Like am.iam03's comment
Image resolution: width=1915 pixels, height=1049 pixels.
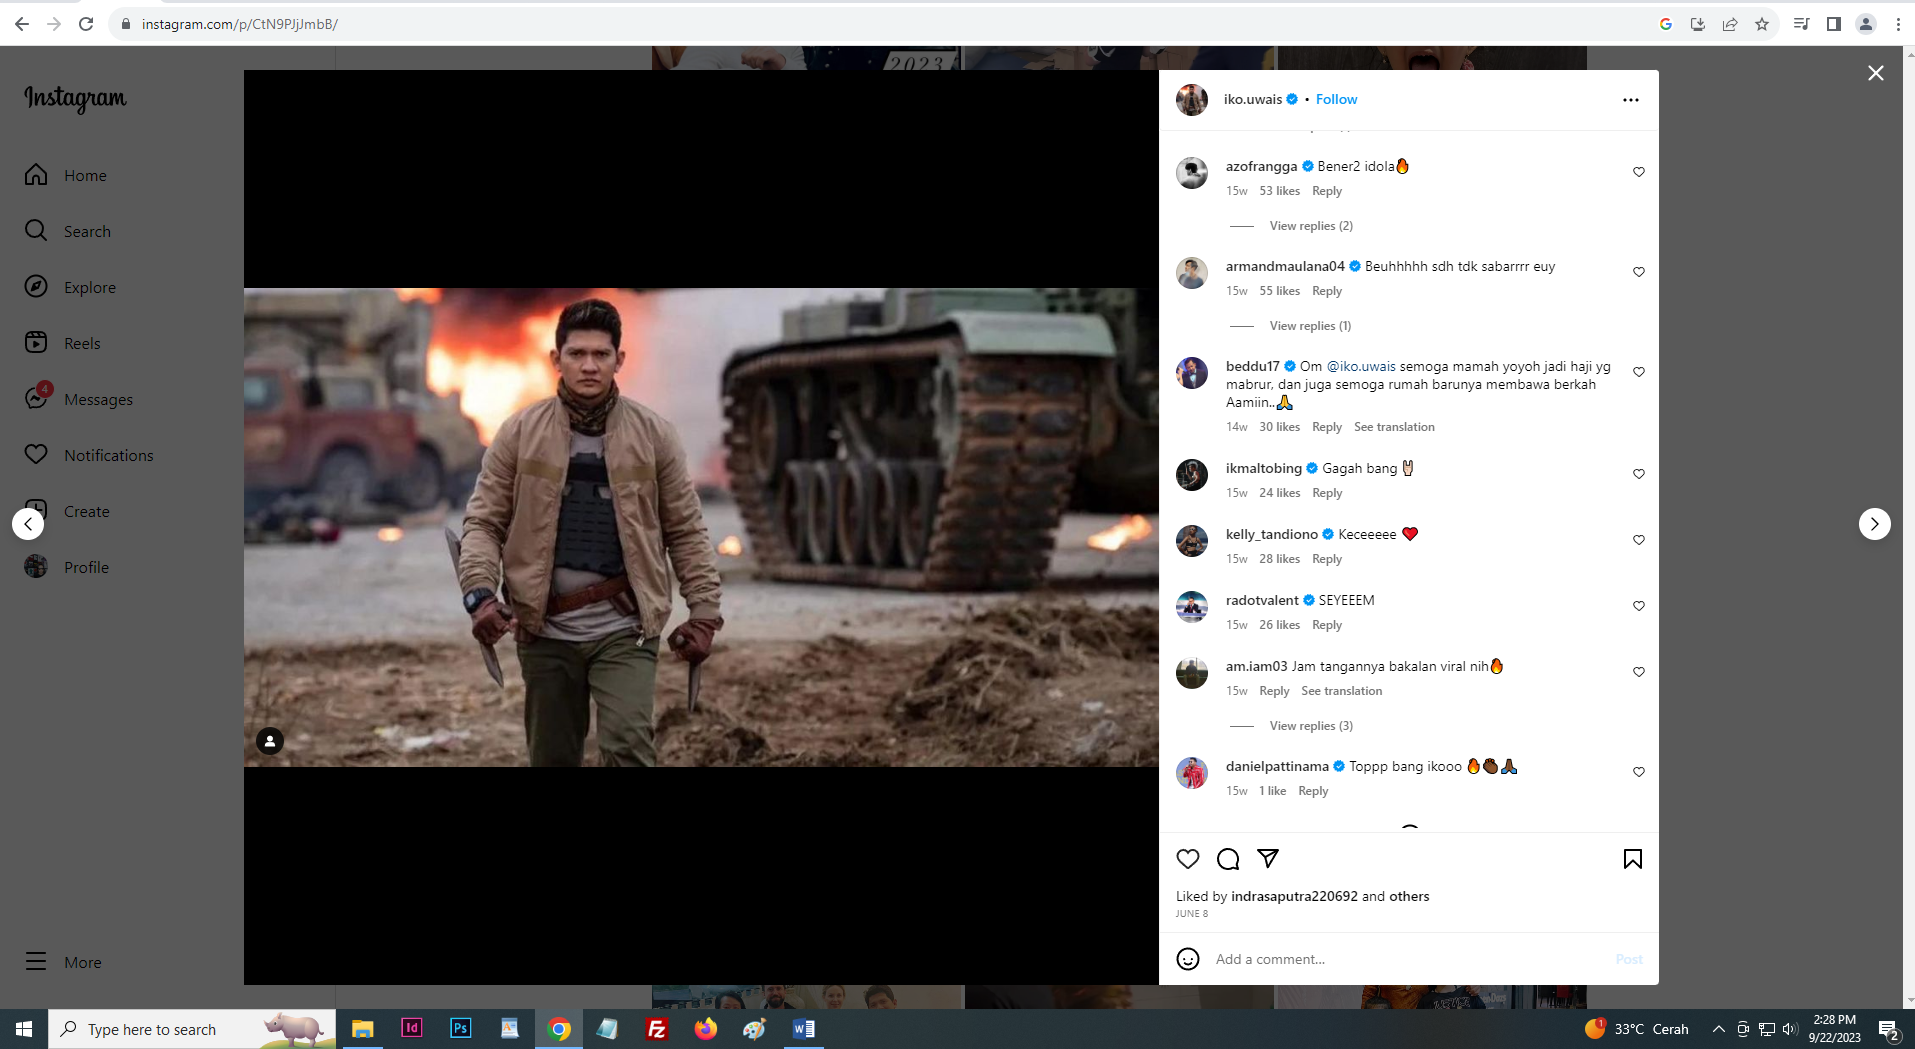1639,672
